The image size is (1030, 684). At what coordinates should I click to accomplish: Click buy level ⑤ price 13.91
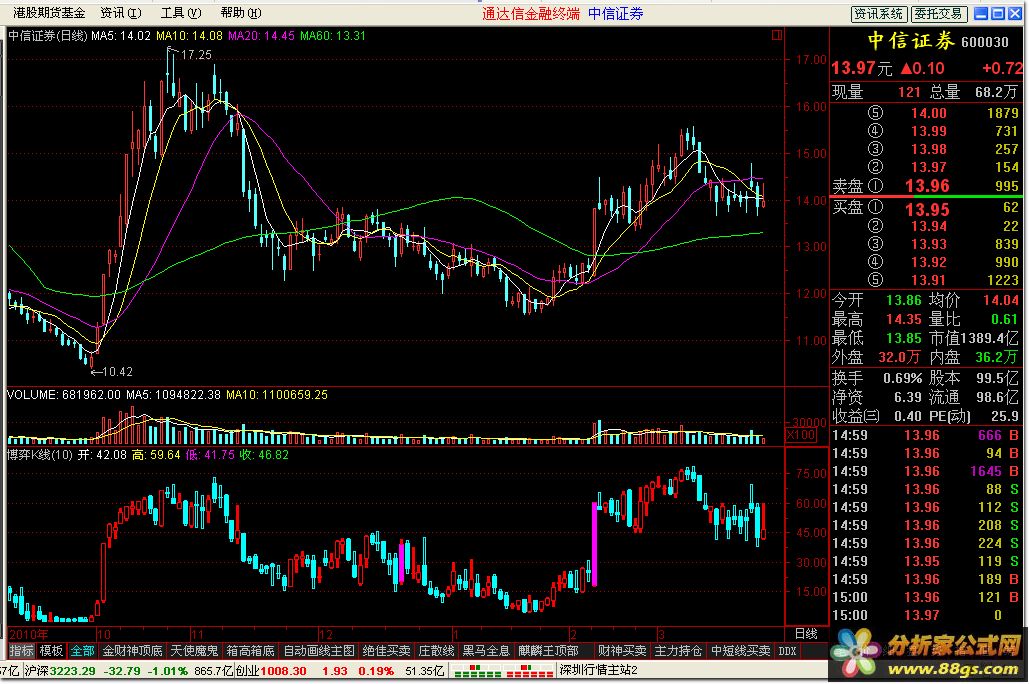pyautogui.click(x=928, y=281)
